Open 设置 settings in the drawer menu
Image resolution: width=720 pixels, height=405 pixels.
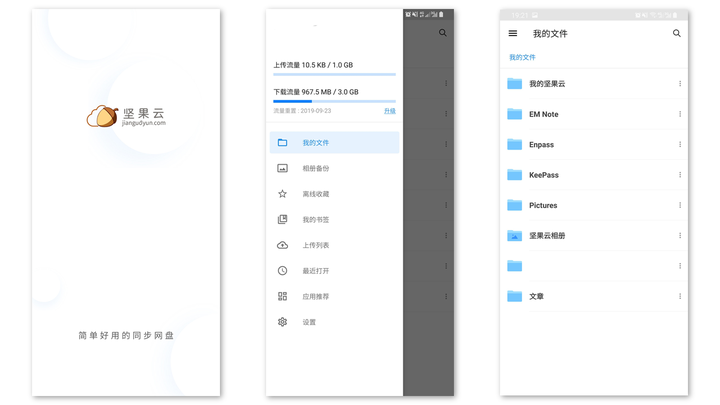point(334,322)
